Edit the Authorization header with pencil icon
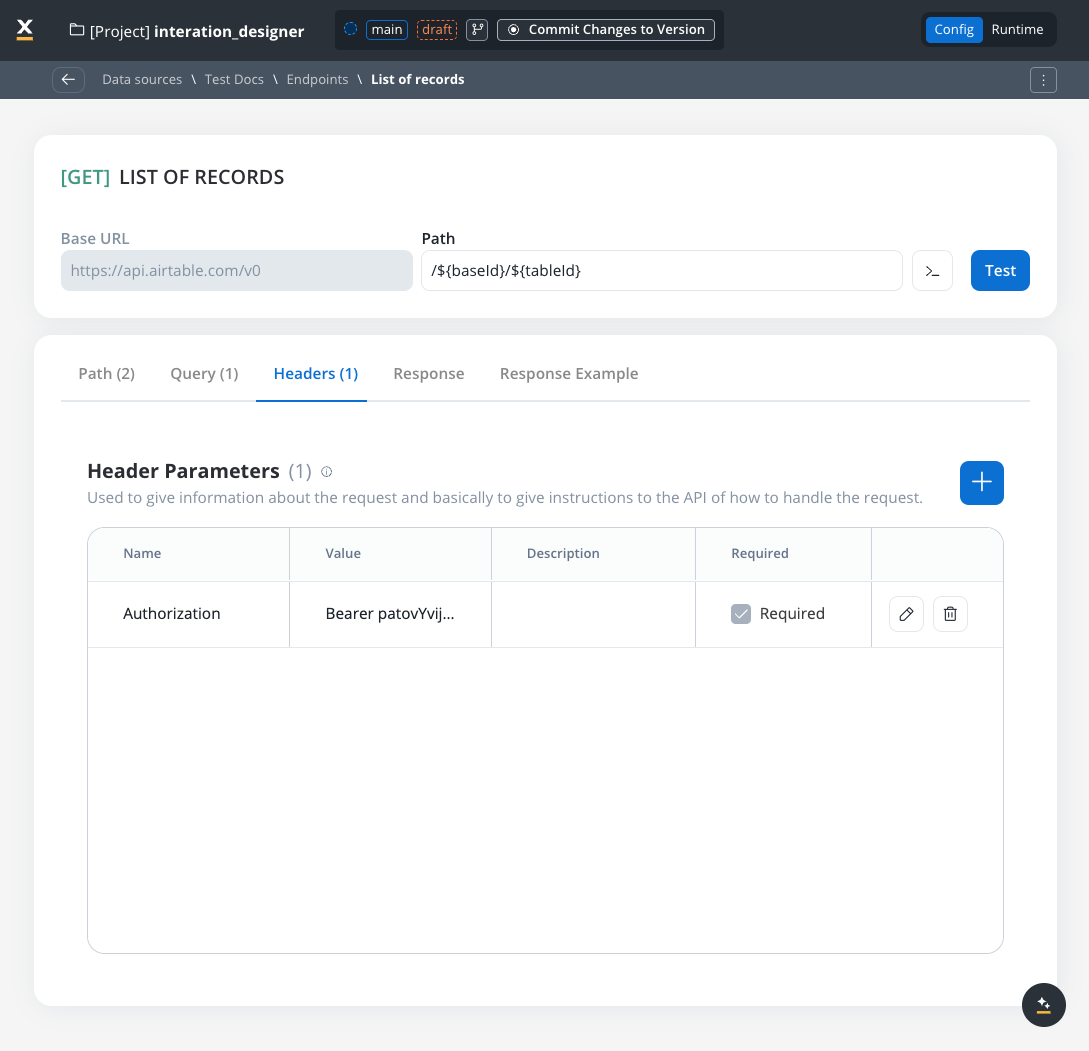Screen dimensions: 1089x1051 coord(906,614)
